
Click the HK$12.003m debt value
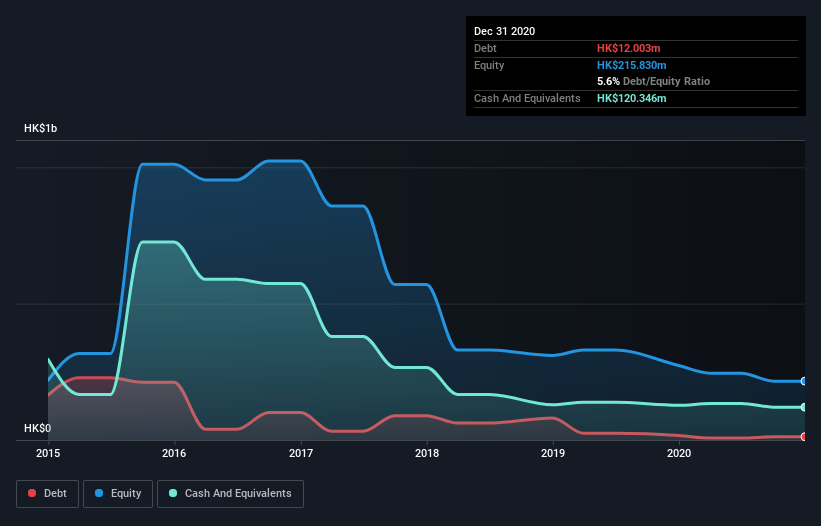point(628,48)
